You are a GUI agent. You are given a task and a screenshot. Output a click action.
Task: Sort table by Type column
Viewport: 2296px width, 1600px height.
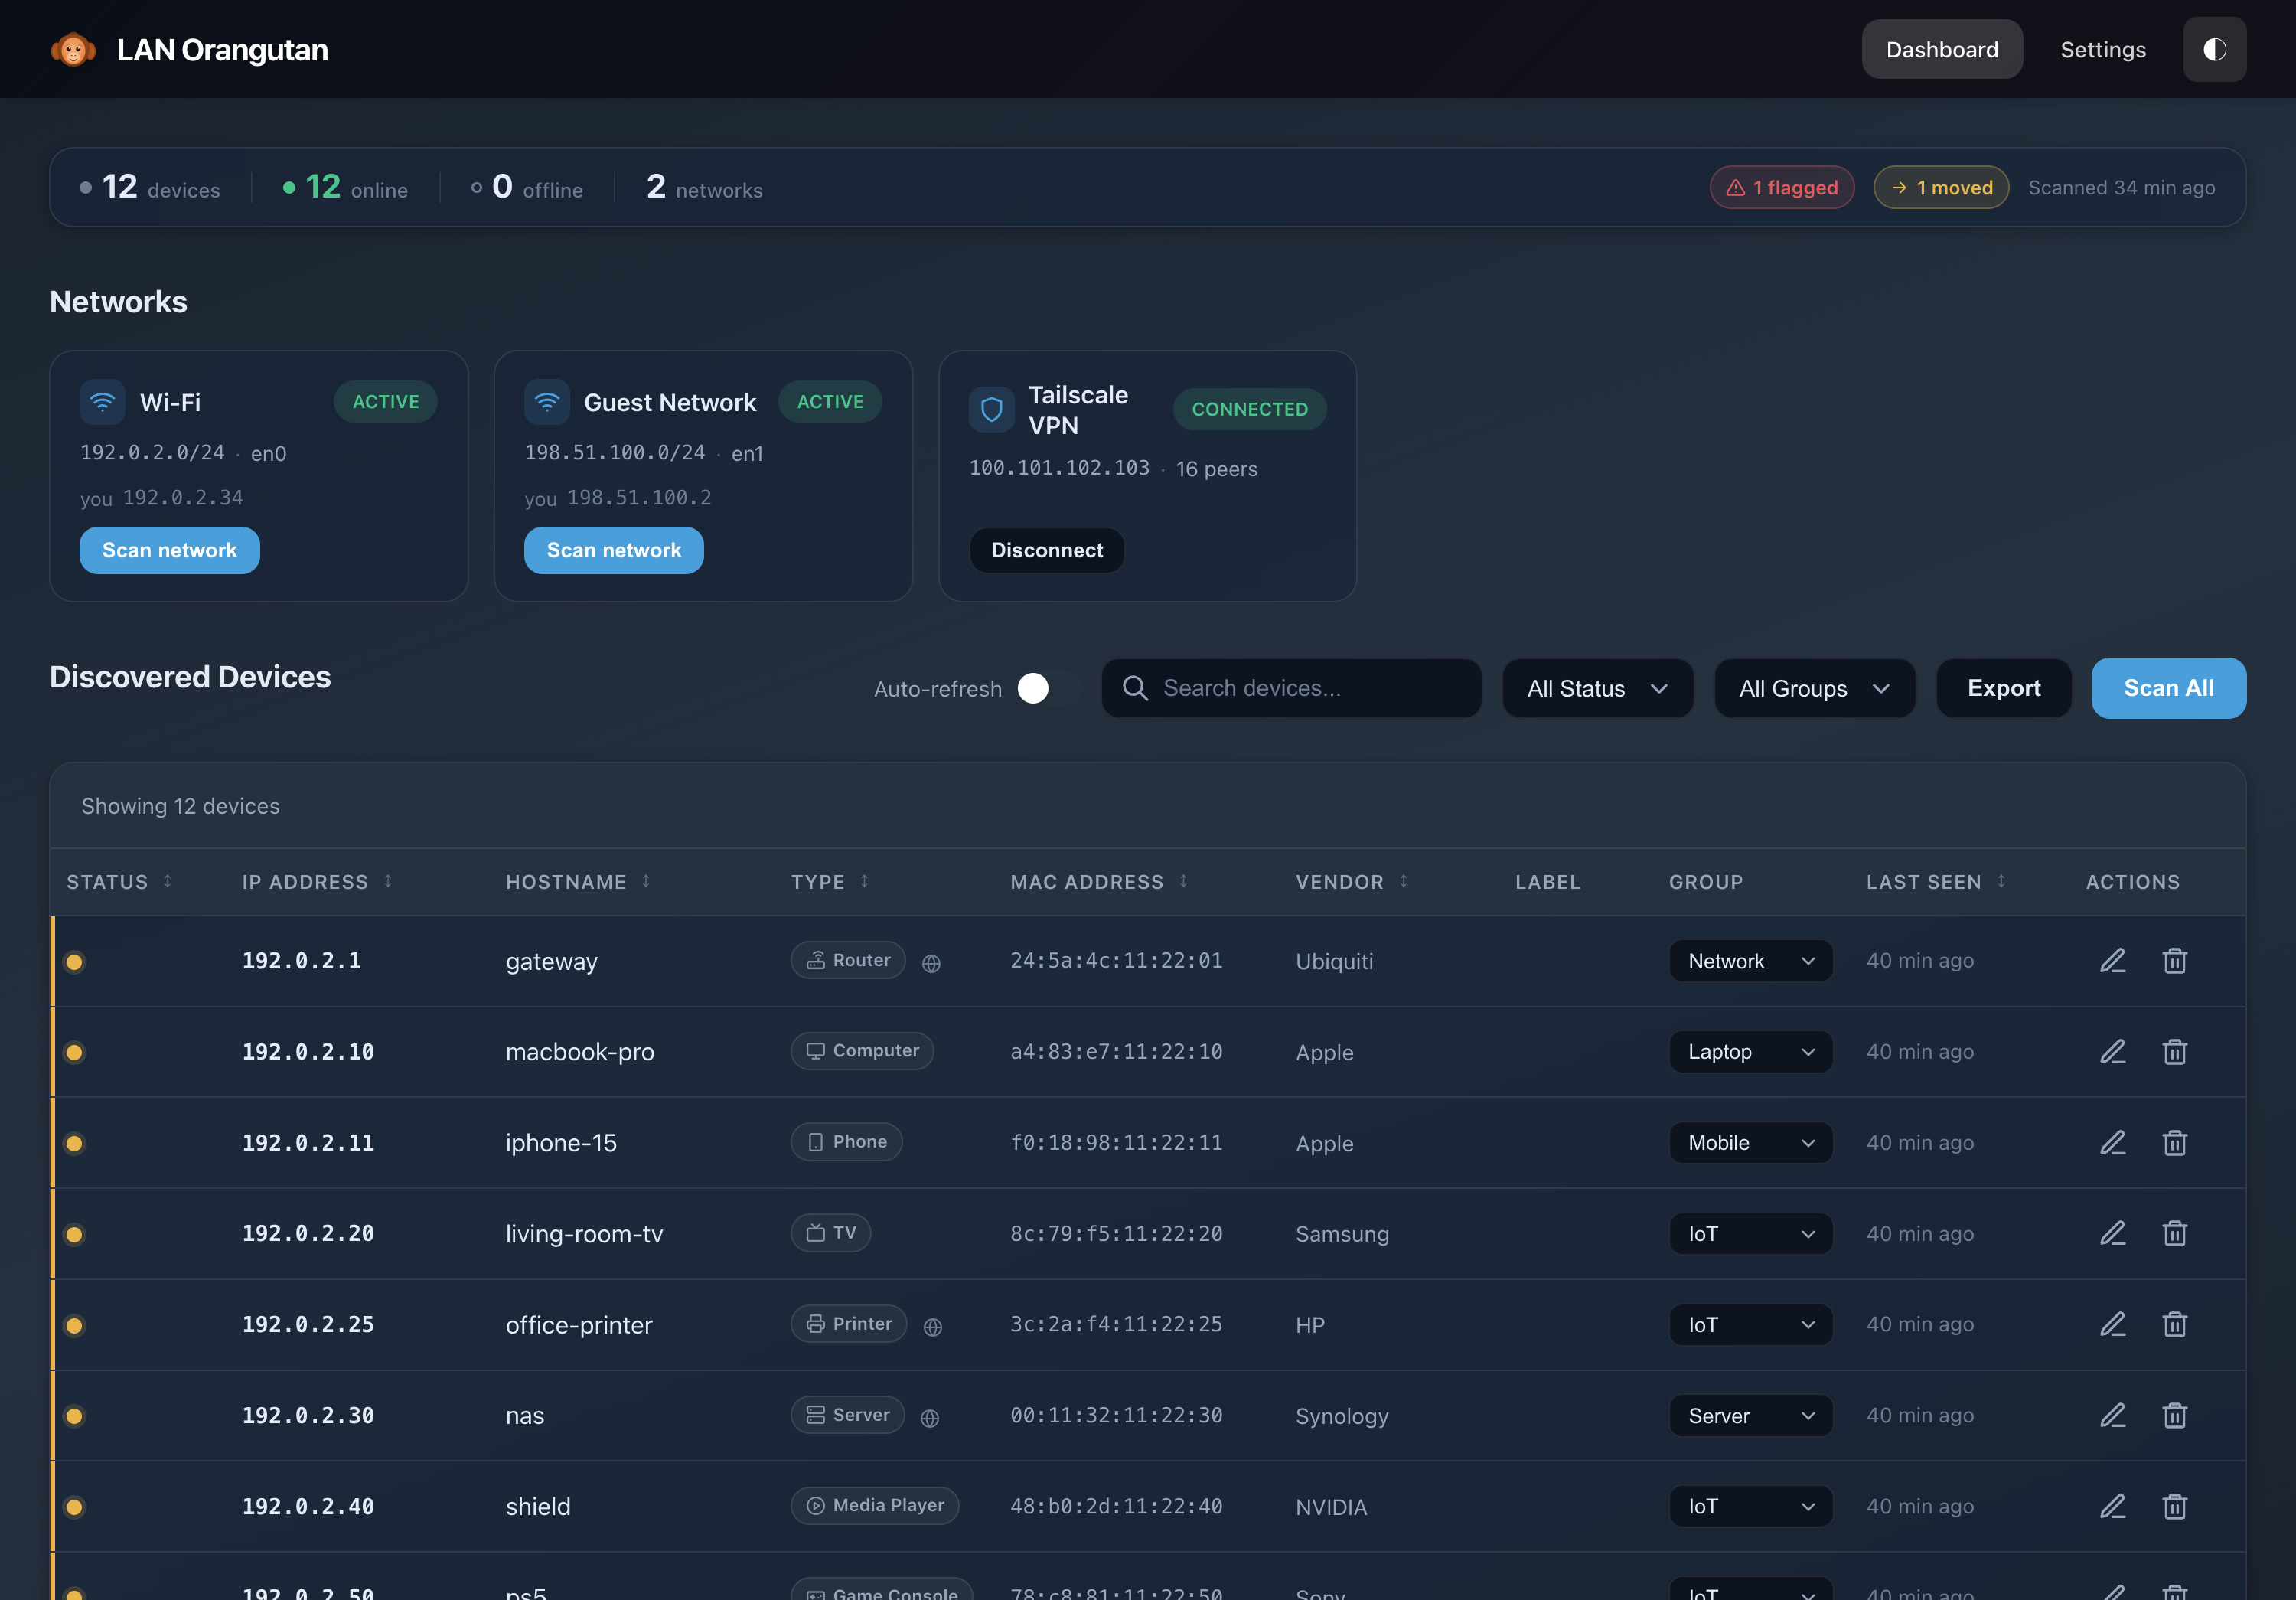830,882
